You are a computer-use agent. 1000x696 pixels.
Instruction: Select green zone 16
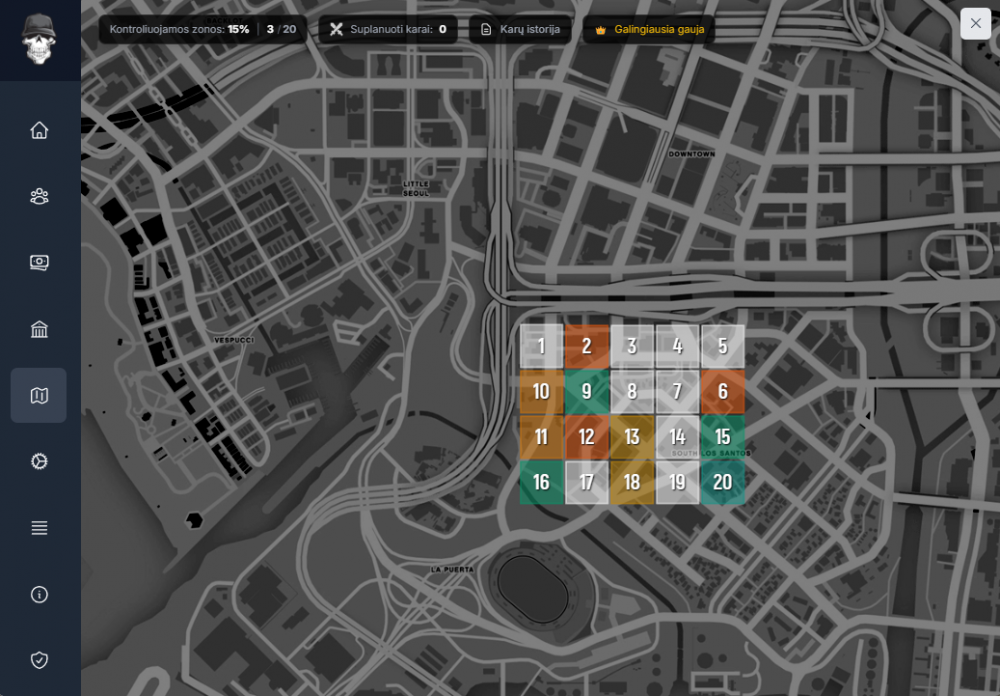click(541, 482)
